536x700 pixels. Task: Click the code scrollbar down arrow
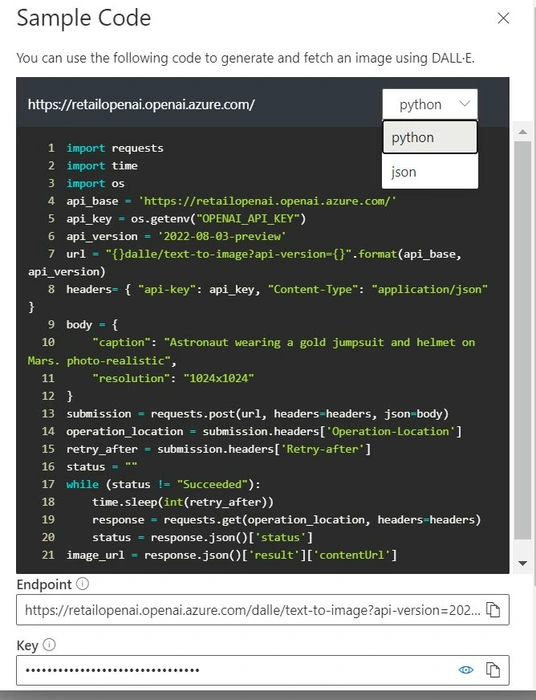pos(523,563)
